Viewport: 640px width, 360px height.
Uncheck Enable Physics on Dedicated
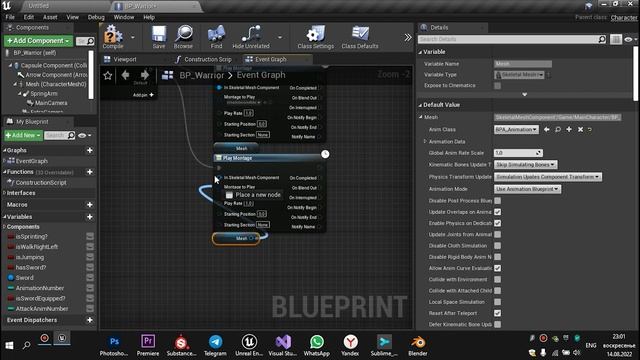click(498, 223)
